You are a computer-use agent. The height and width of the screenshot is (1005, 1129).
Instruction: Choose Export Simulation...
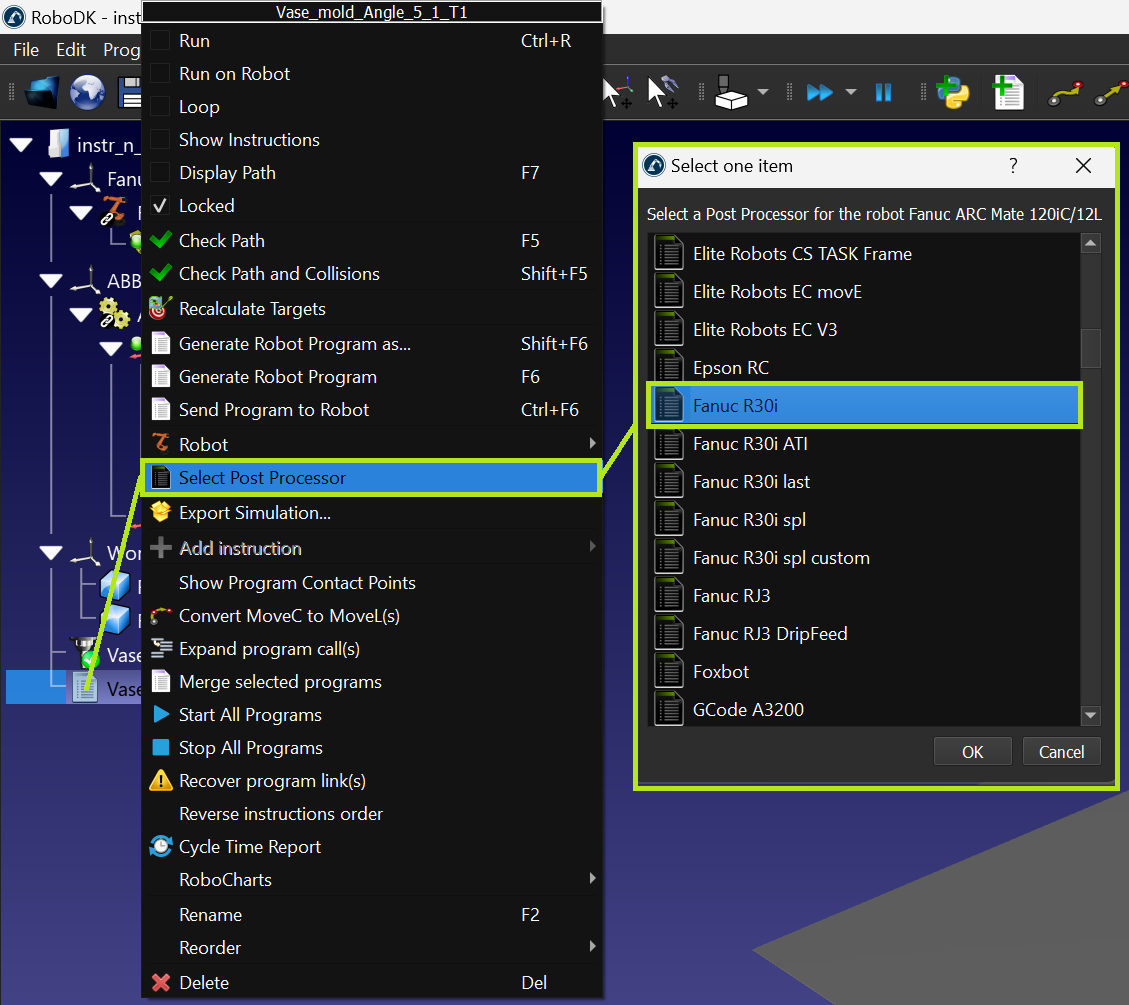(x=372, y=513)
